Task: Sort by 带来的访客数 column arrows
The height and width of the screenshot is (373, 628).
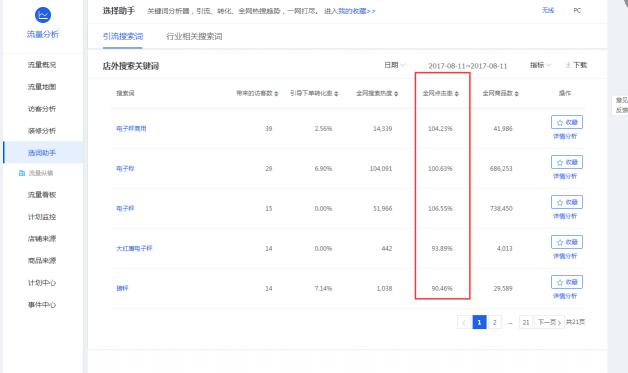Action: pyautogui.click(x=276, y=94)
